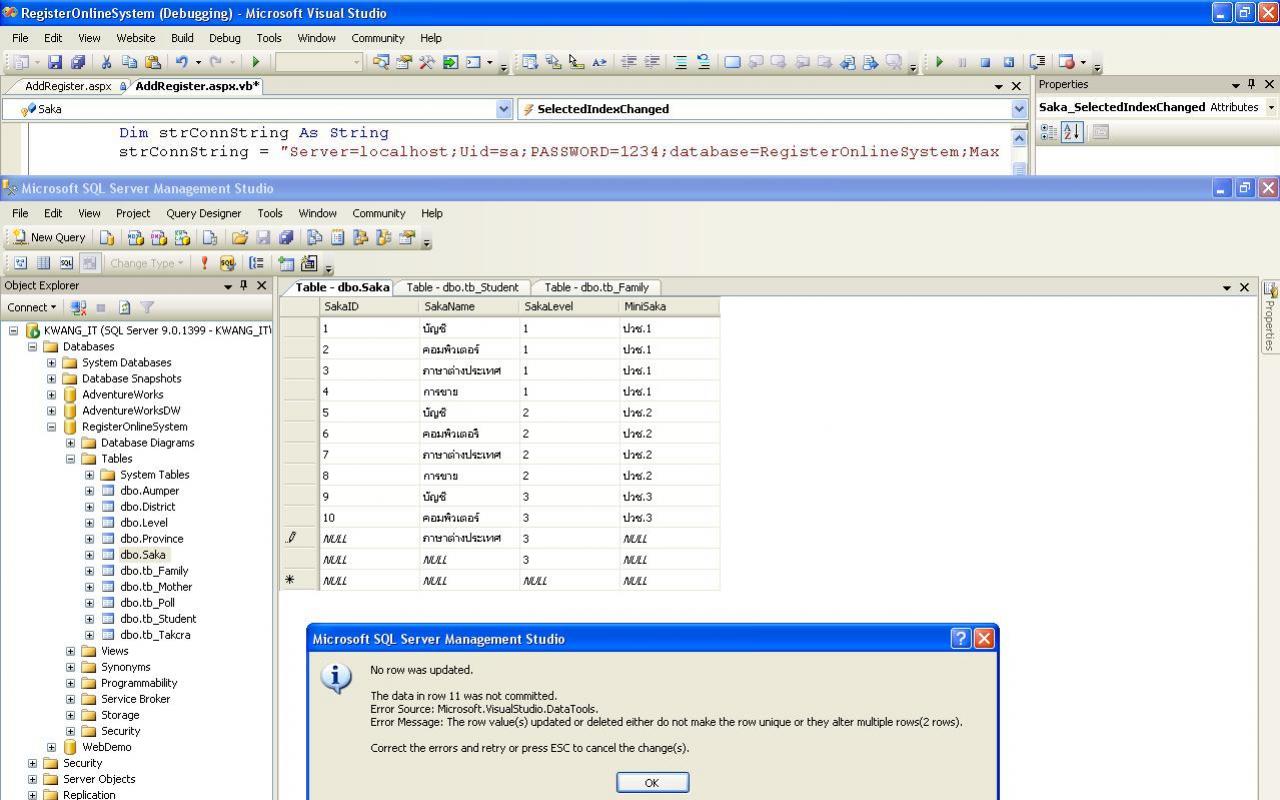Image resolution: width=1280 pixels, height=800 pixels.
Task: Click Execute SQL red exclamation icon
Action: tap(204, 263)
